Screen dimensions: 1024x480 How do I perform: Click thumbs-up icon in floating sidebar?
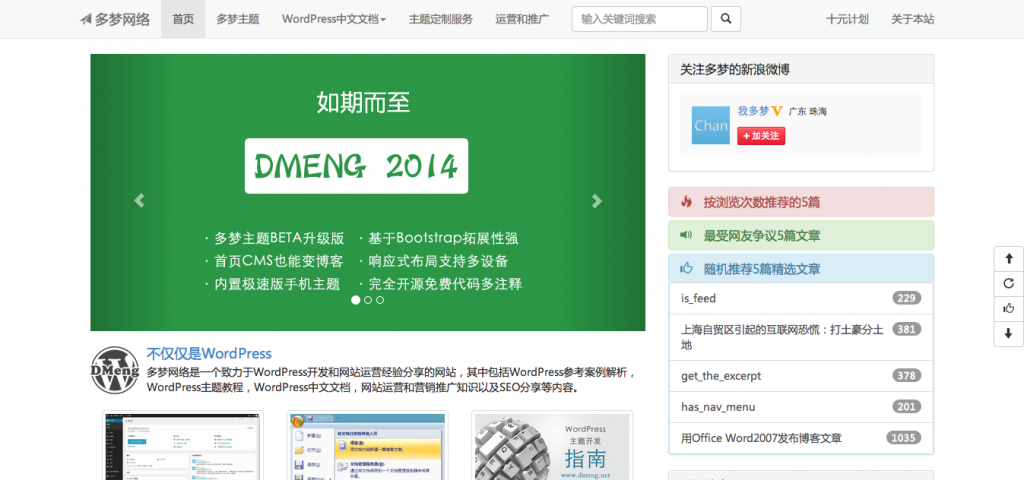[x=1008, y=308]
